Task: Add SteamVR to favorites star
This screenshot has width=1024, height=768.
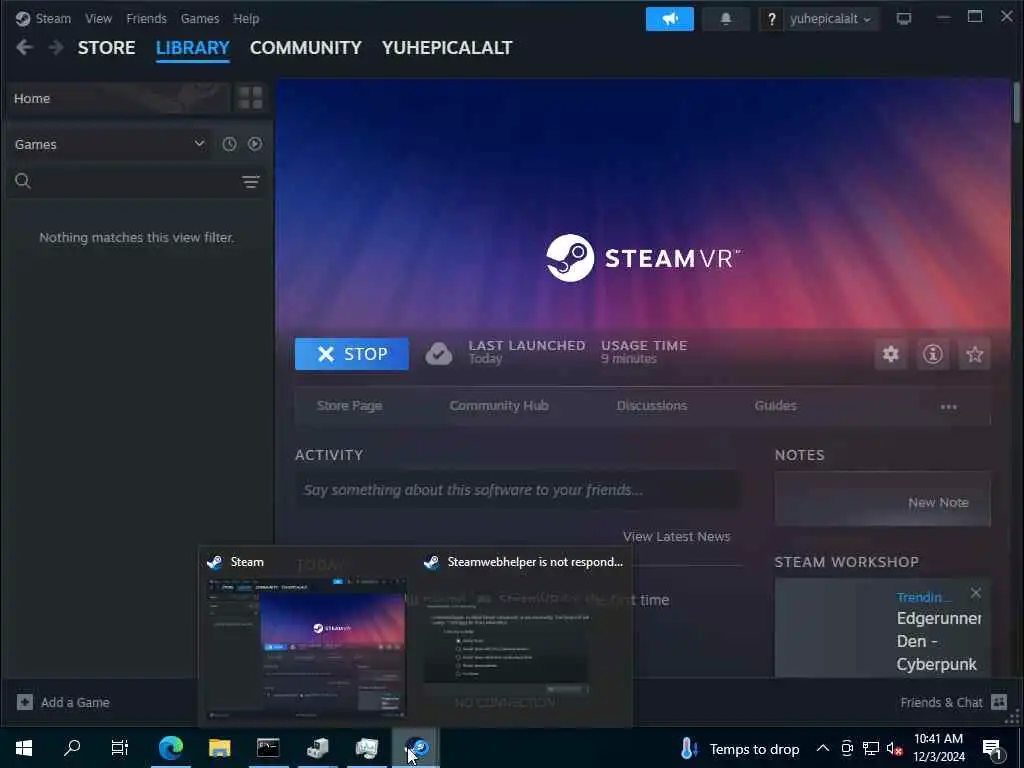Action: [974, 354]
